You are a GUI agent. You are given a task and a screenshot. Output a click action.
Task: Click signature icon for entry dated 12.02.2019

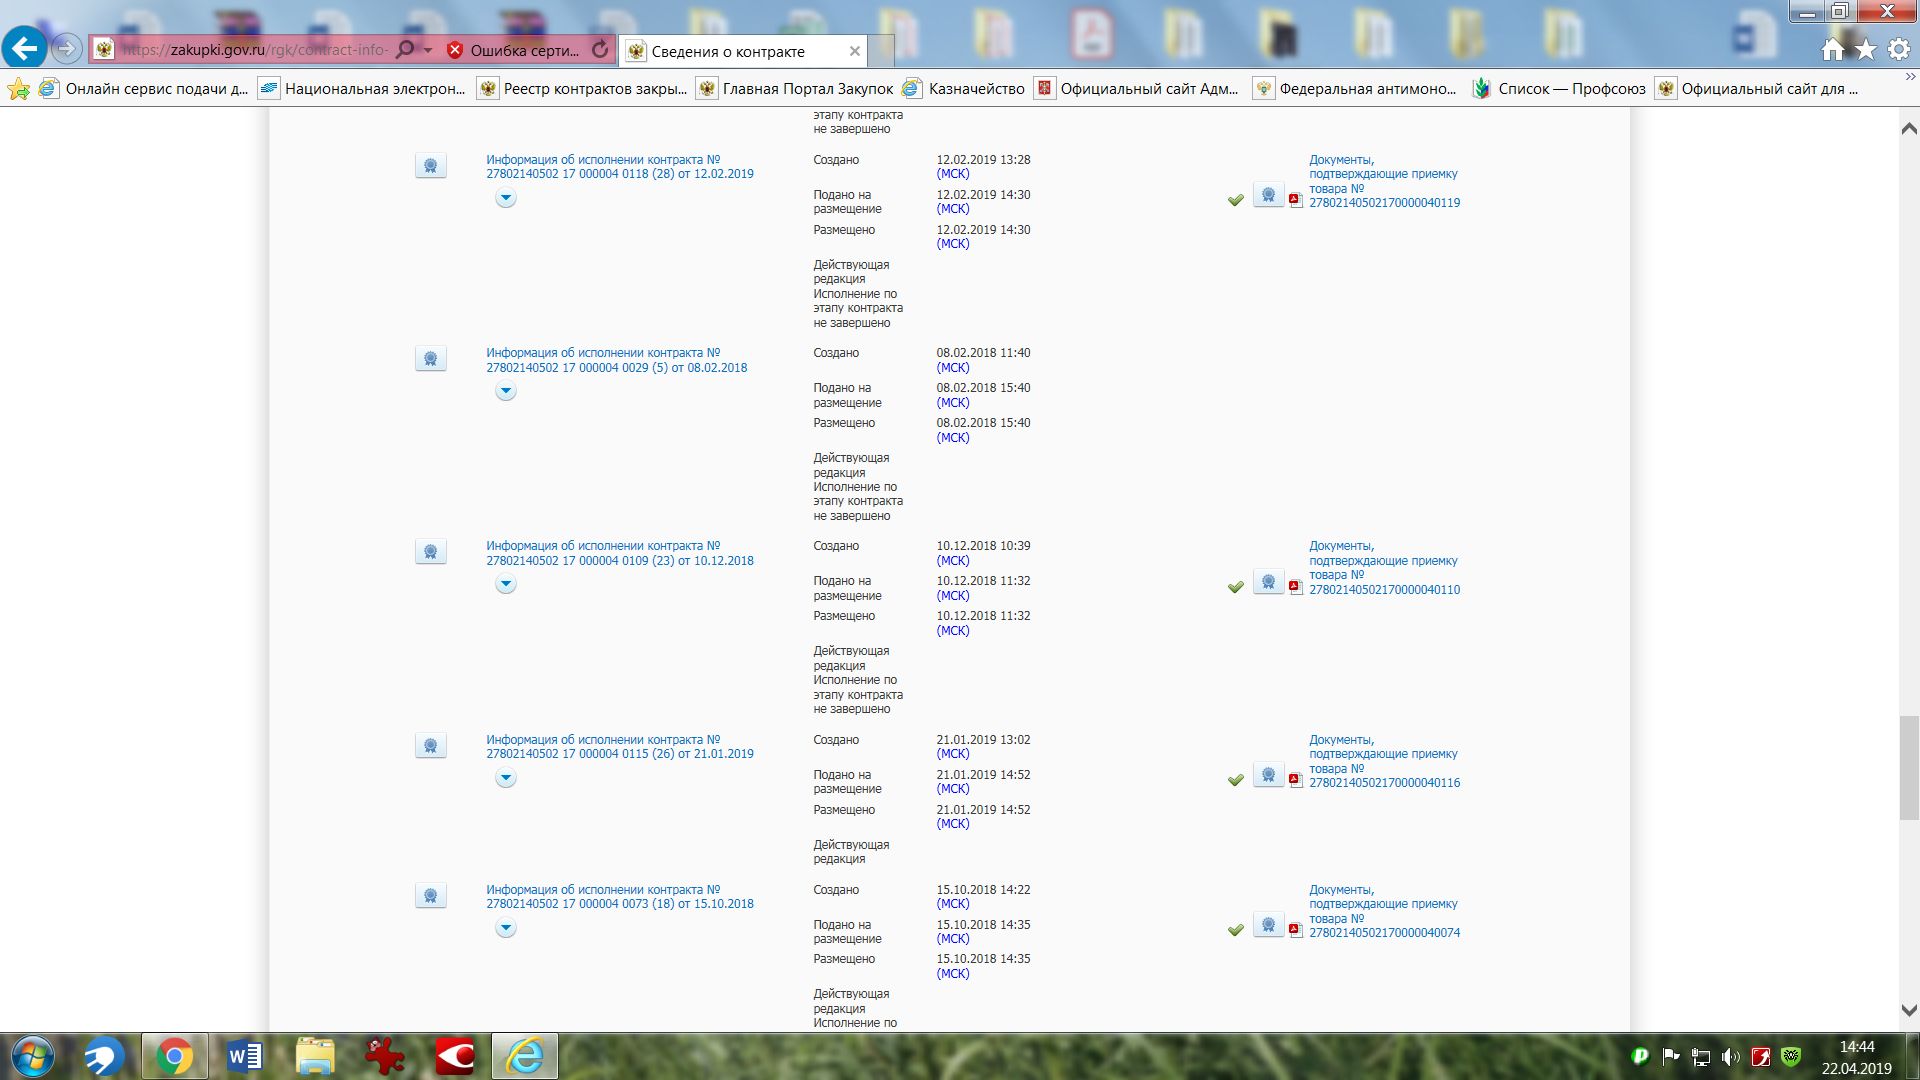[431, 166]
